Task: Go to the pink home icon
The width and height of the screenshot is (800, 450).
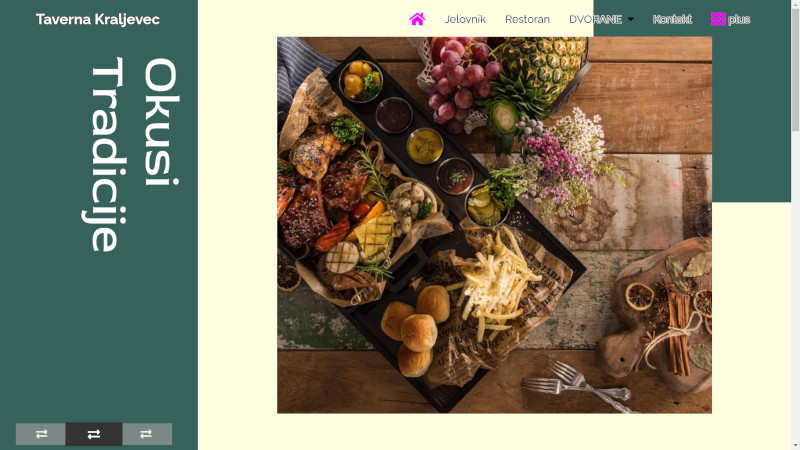Action: pyautogui.click(x=417, y=19)
